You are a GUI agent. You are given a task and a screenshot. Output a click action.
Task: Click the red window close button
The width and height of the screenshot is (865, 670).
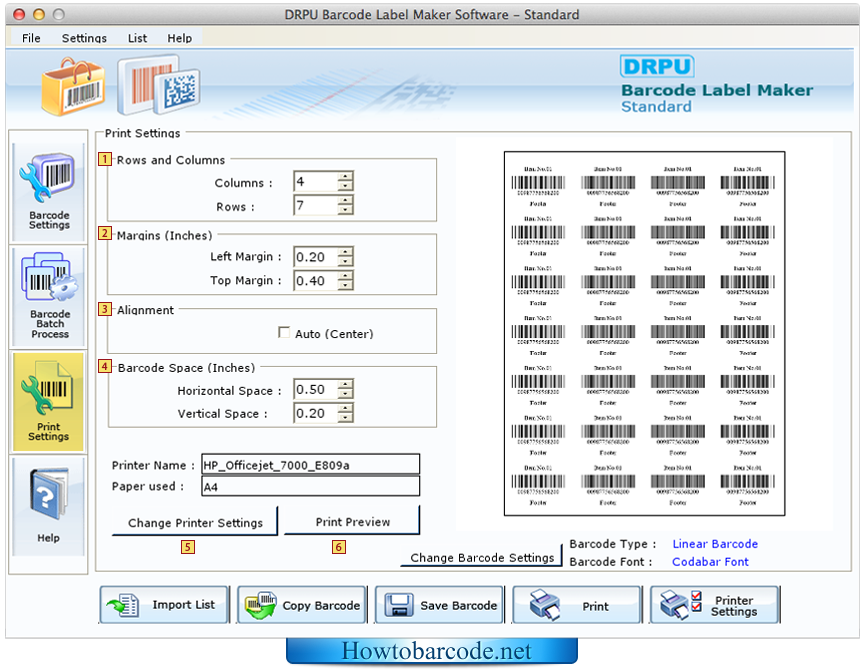click(x=19, y=14)
